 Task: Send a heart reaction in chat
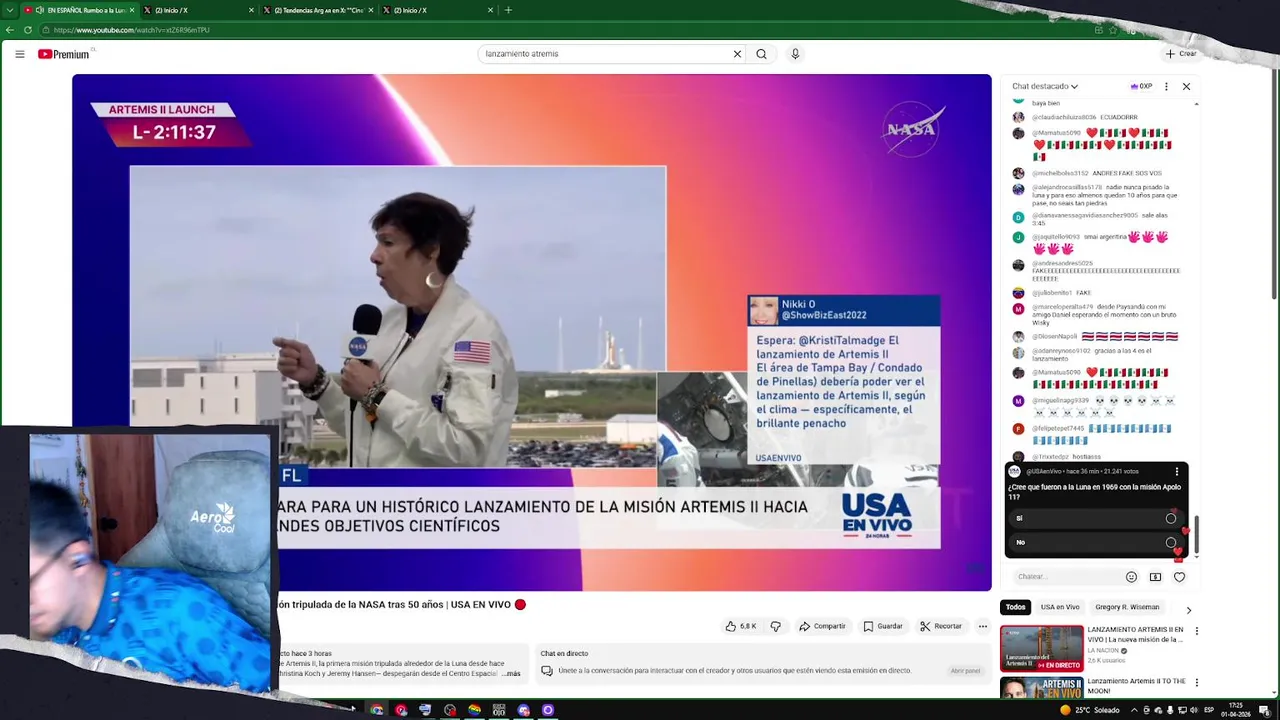1179,577
